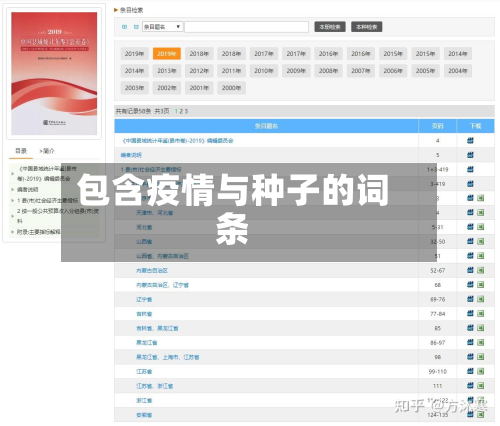The width and height of the screenshot is (500, 426).
Task: Open Excel icon for 黑龙江省 pages 86-97
Action: (x=480, y=343)
